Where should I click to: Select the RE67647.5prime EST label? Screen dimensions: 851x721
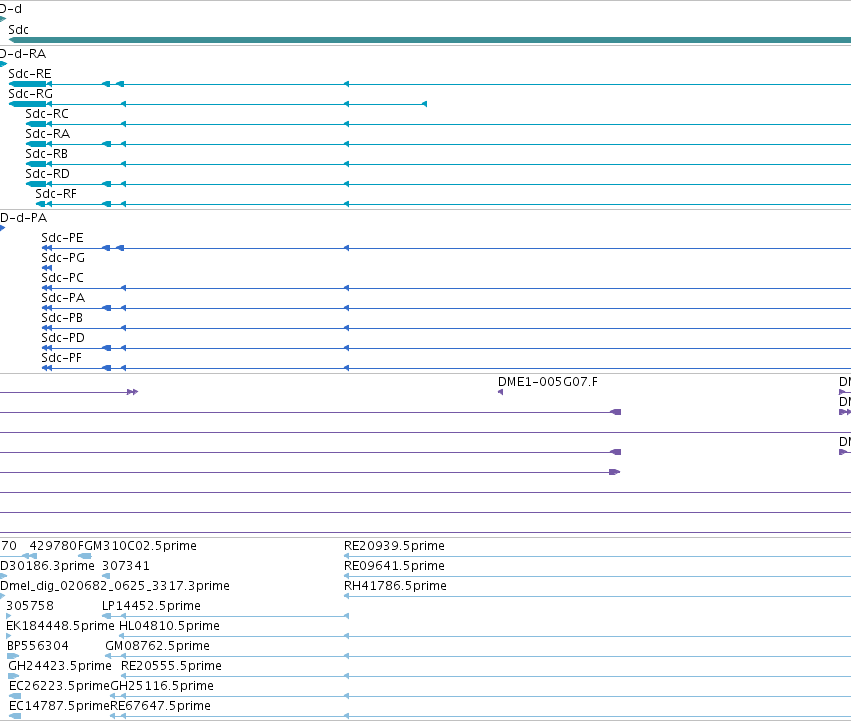(161, 707)
